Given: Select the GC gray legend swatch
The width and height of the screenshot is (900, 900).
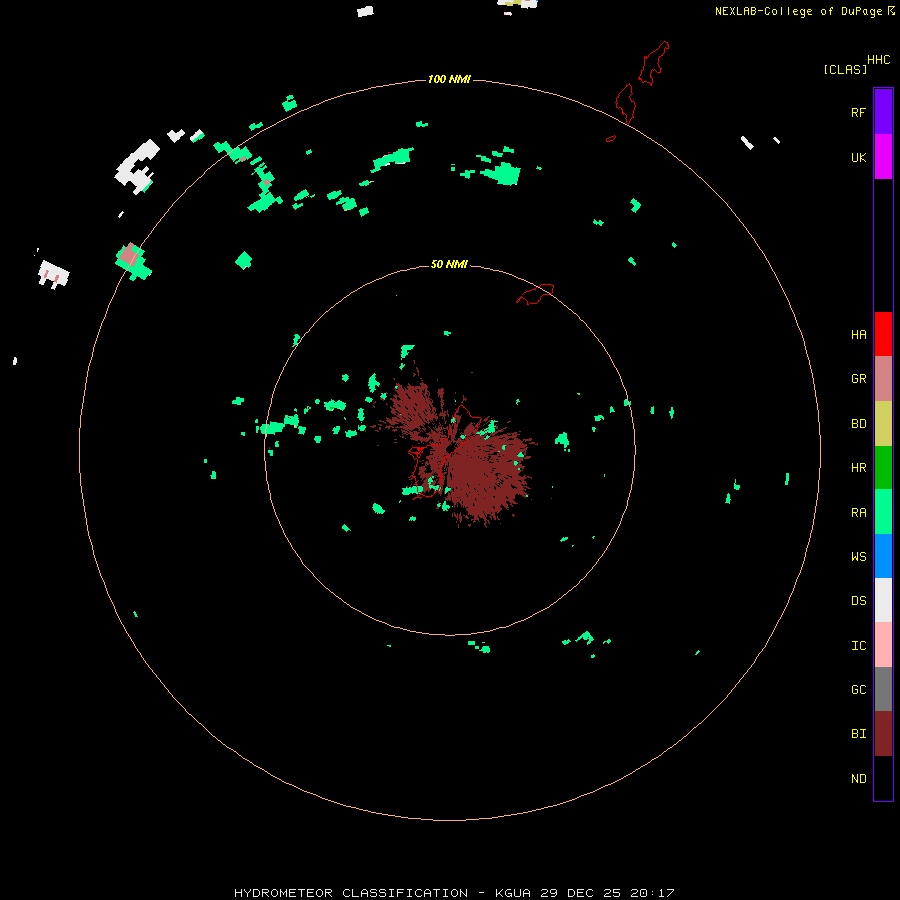Looking at the screenshot, I should pos(883,689).
